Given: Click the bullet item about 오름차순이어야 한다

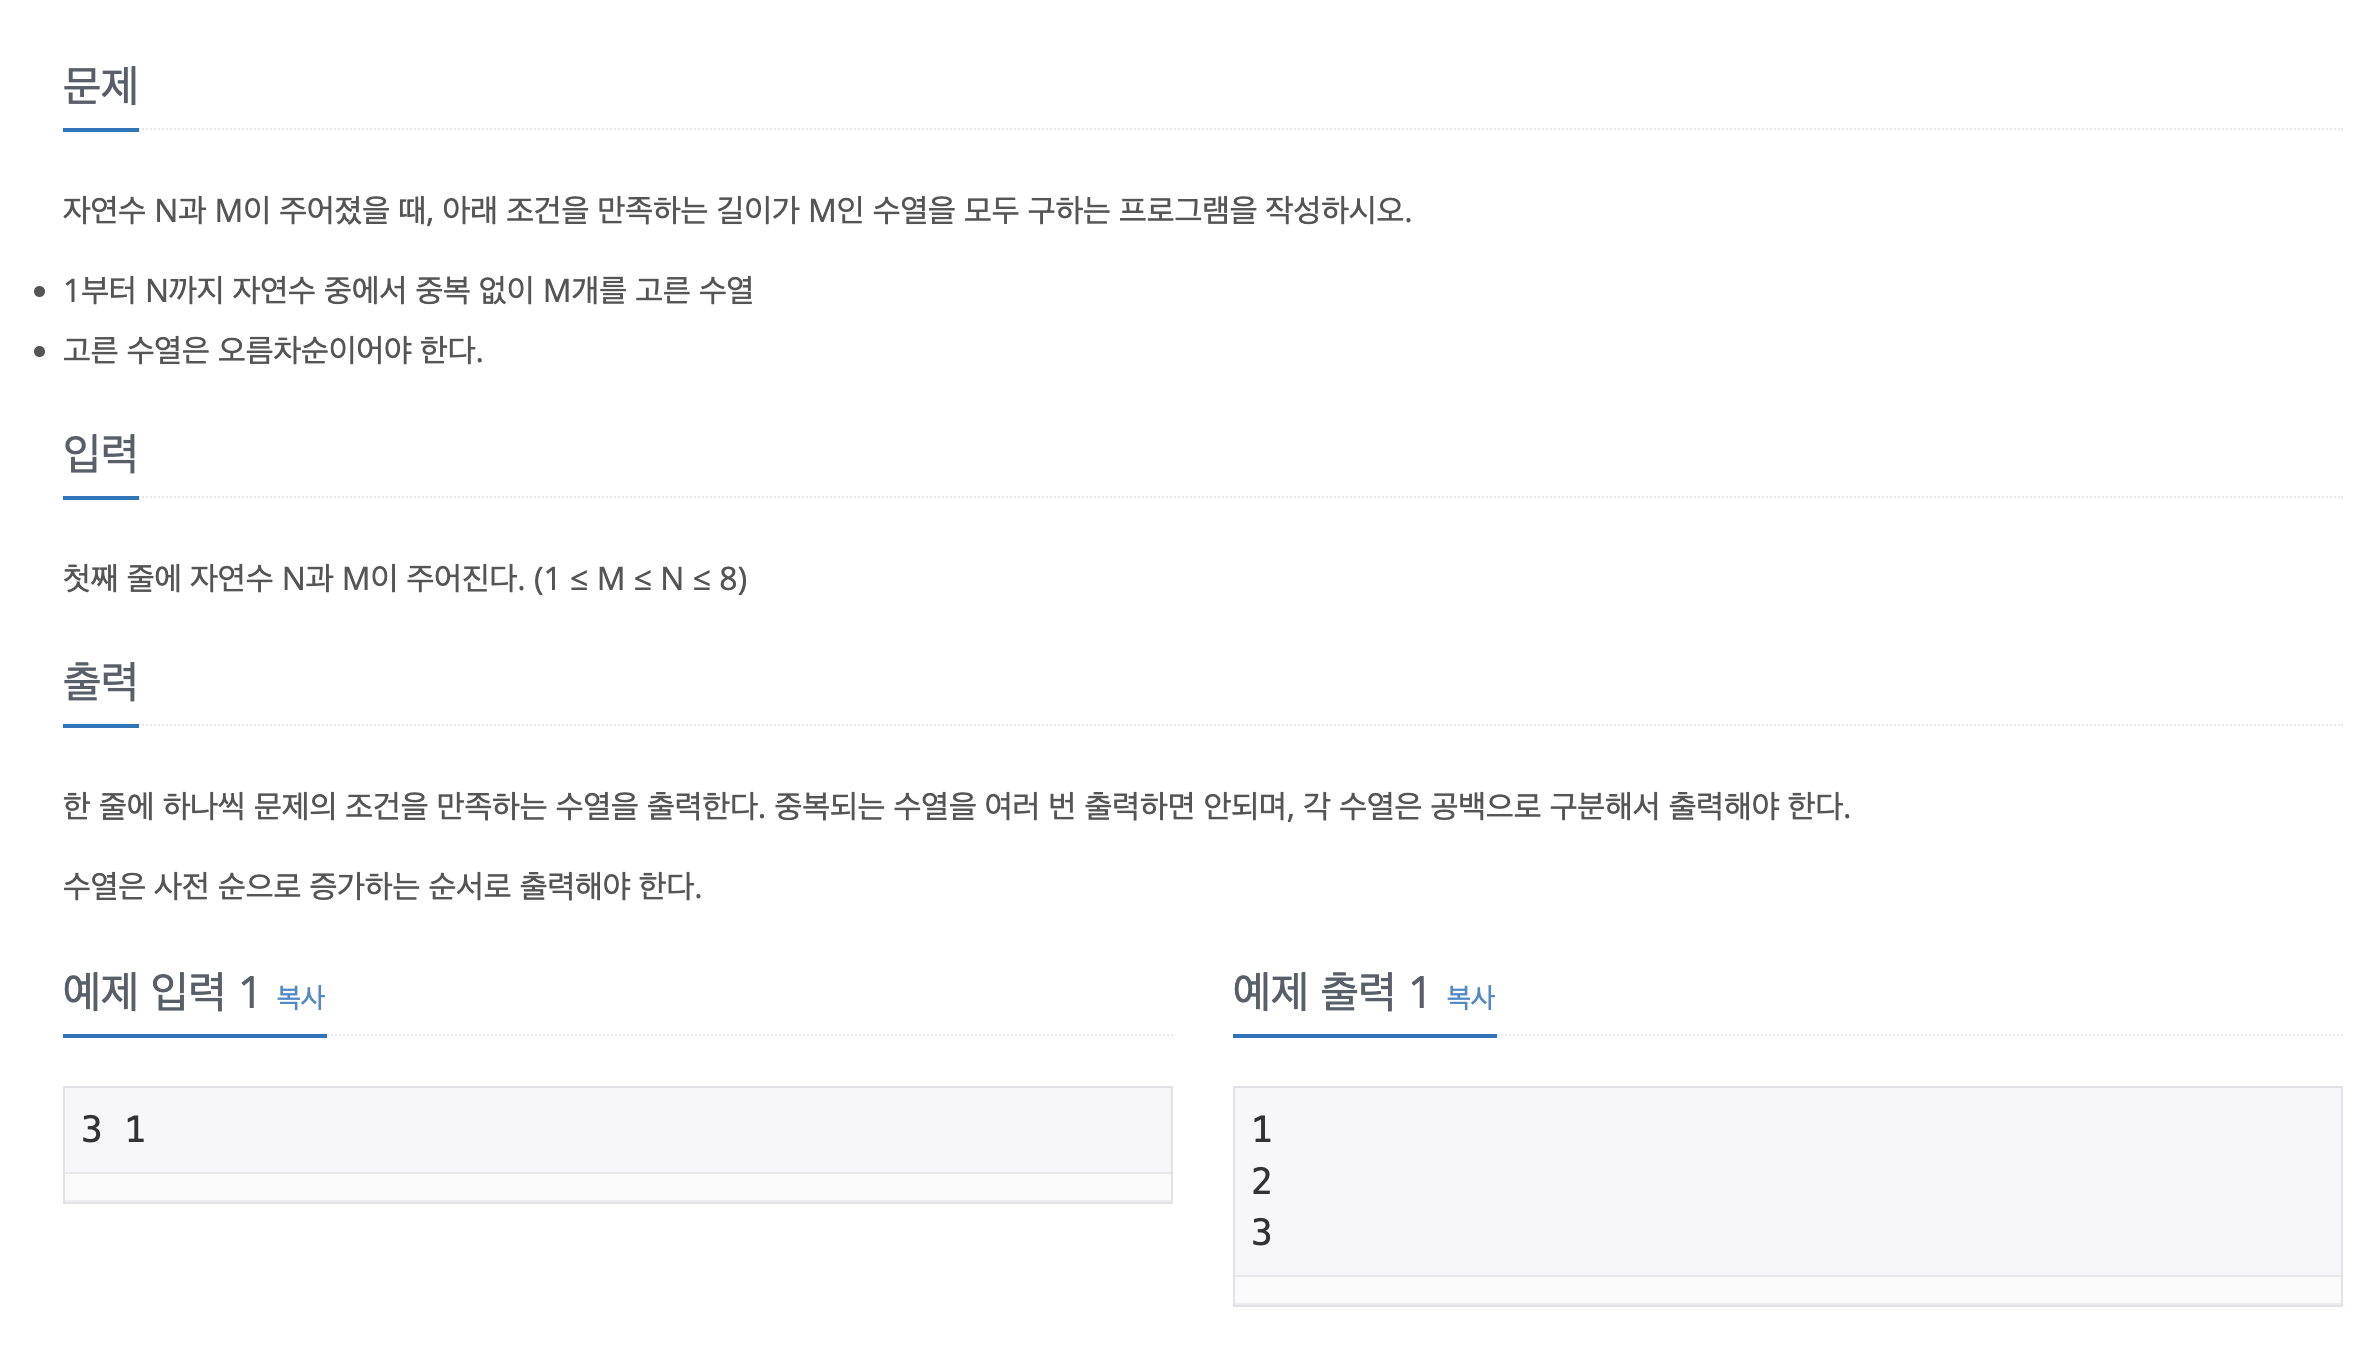Looking at the screenshot, I should tap(273, 351).
